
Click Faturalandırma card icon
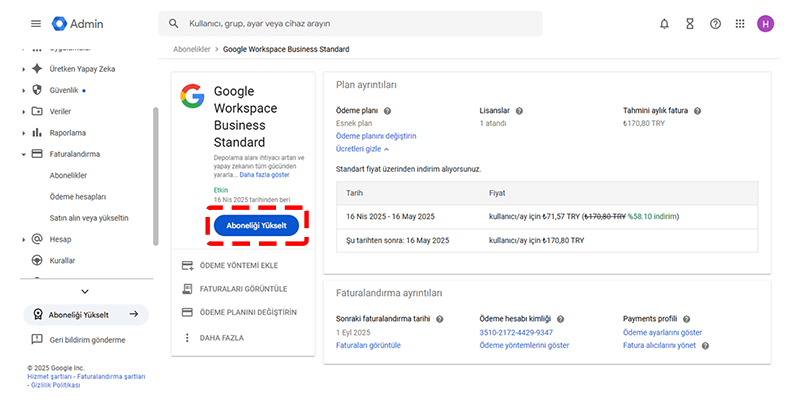point(37,154)
